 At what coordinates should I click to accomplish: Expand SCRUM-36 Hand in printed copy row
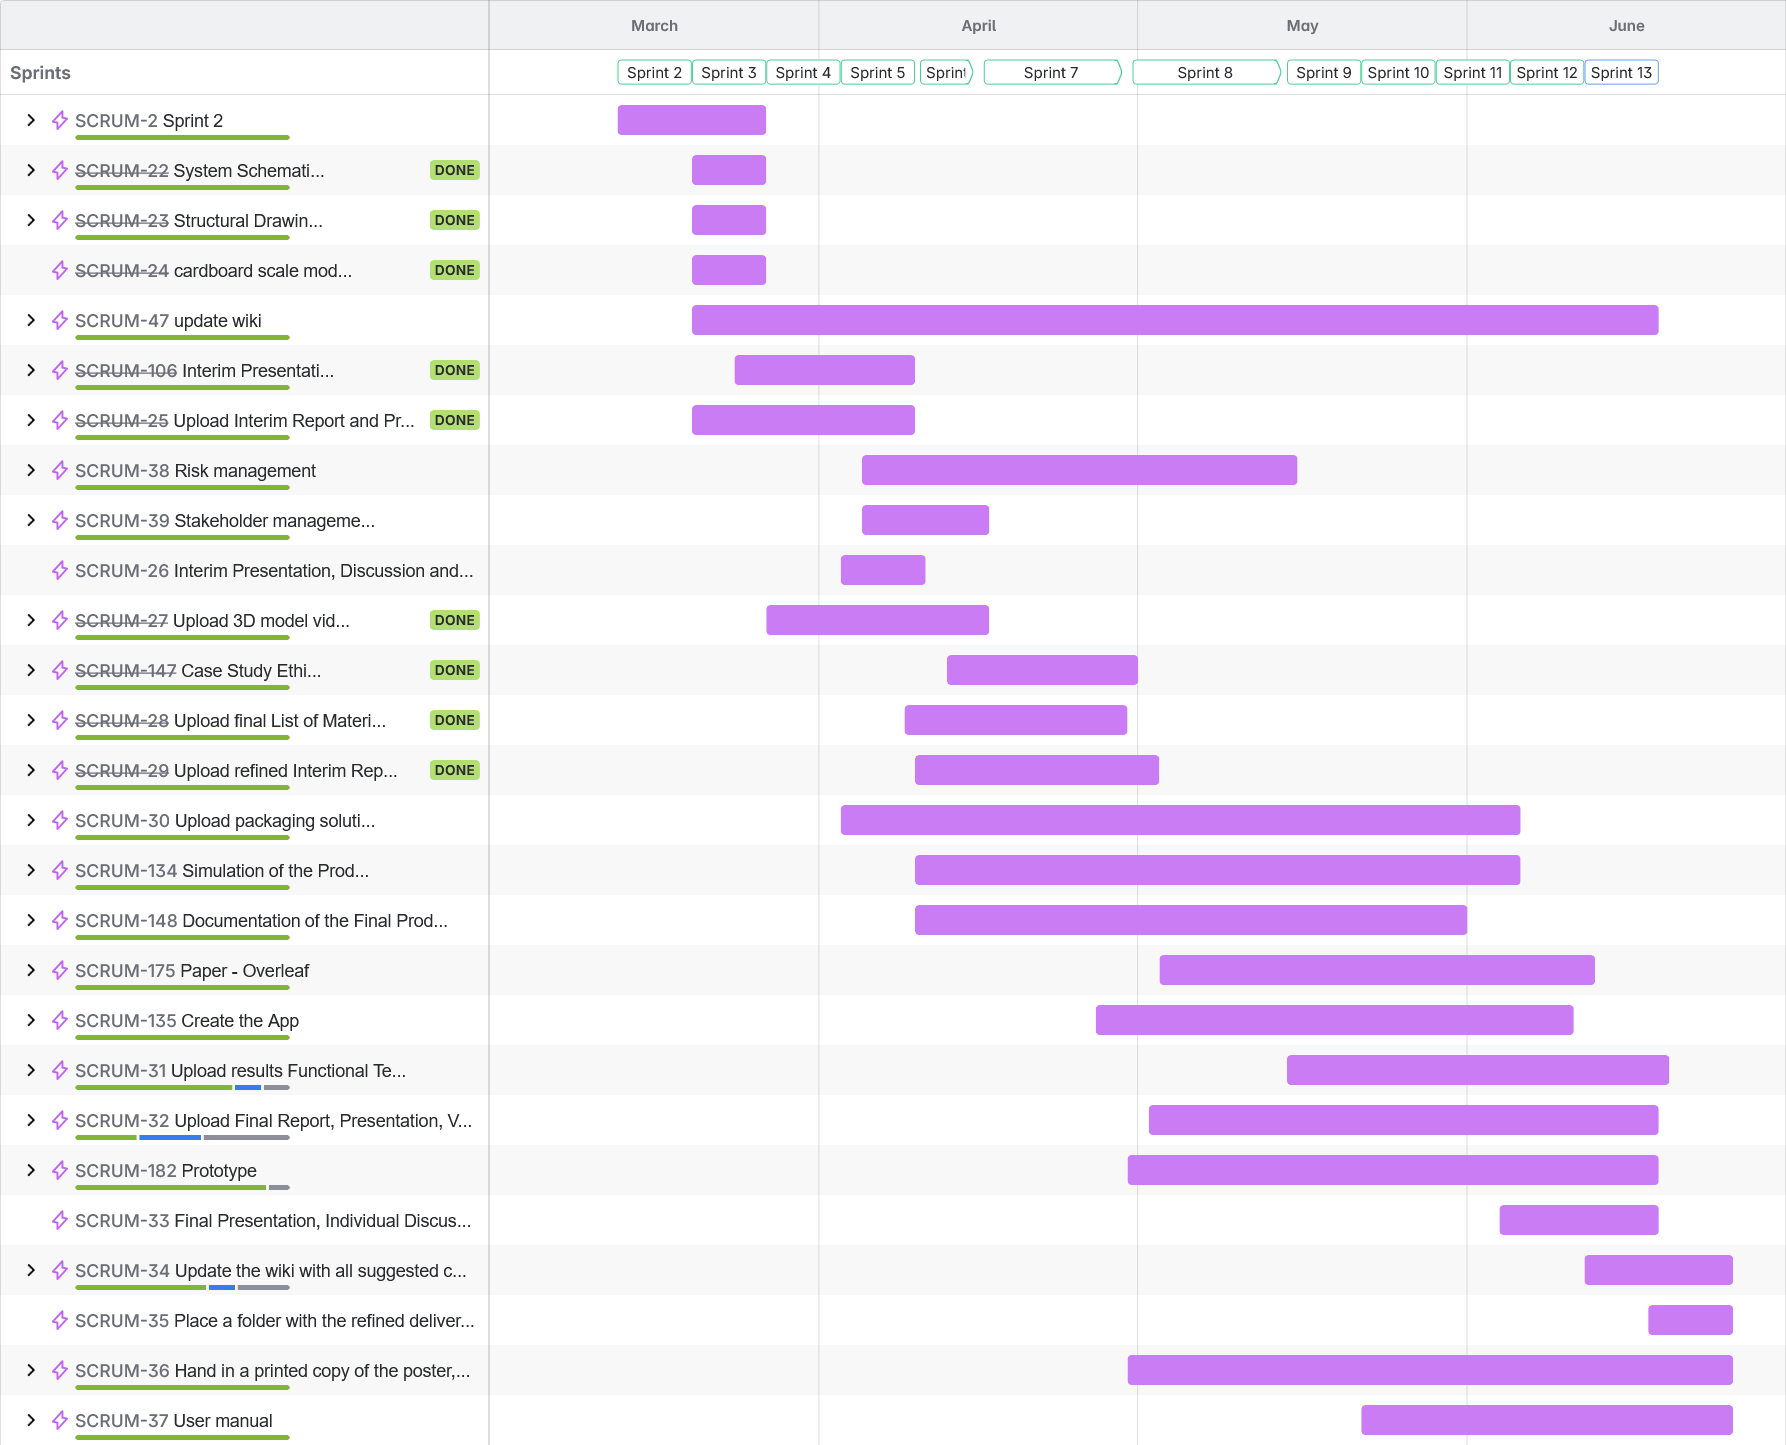31,1370
